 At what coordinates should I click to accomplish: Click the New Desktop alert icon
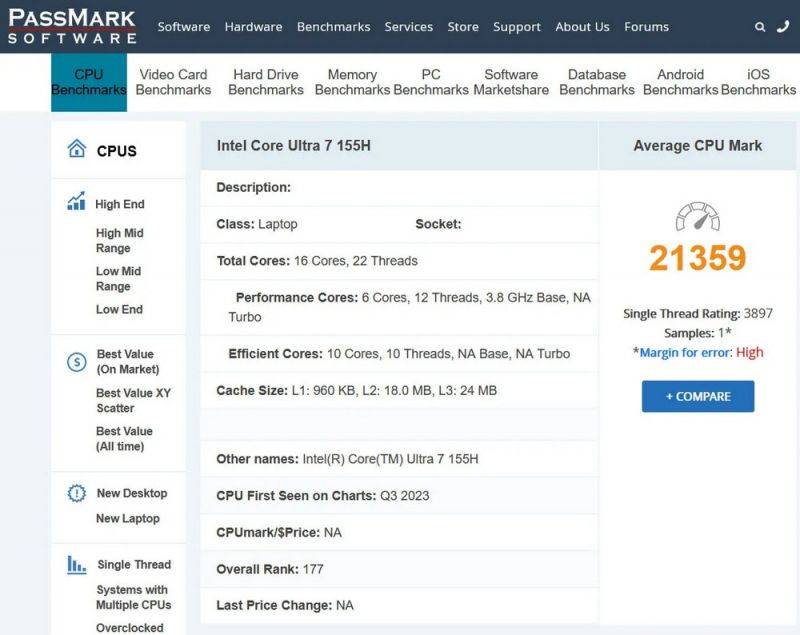77,493
